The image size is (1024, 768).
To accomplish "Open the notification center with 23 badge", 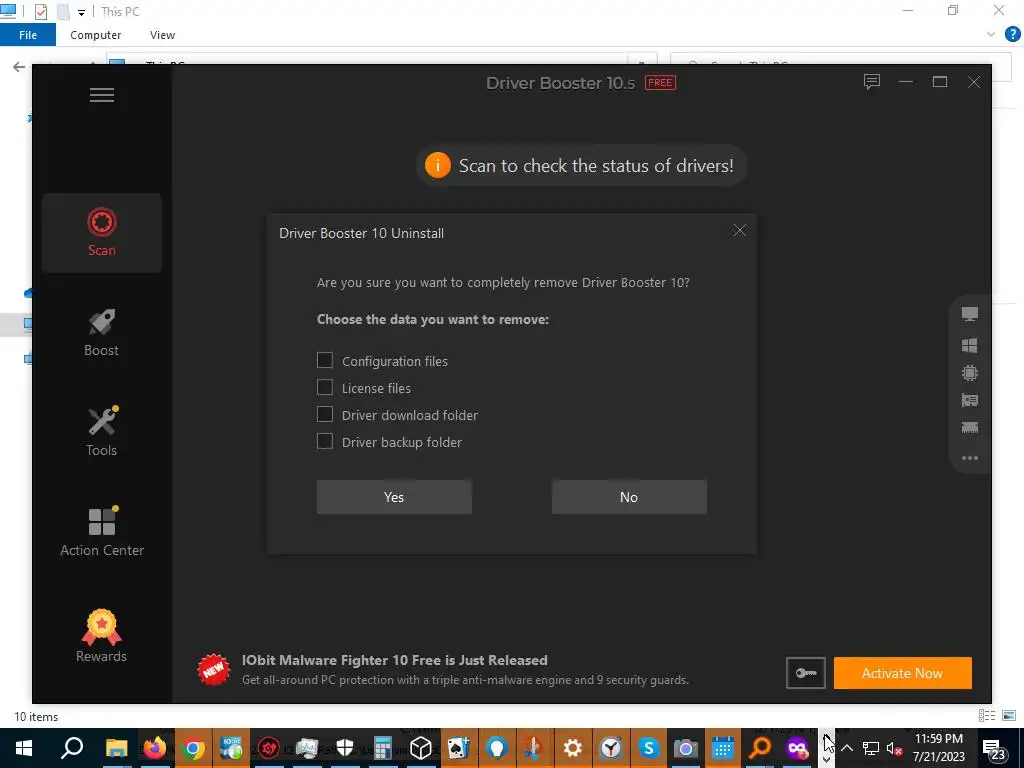I will (x=994, y=749).
